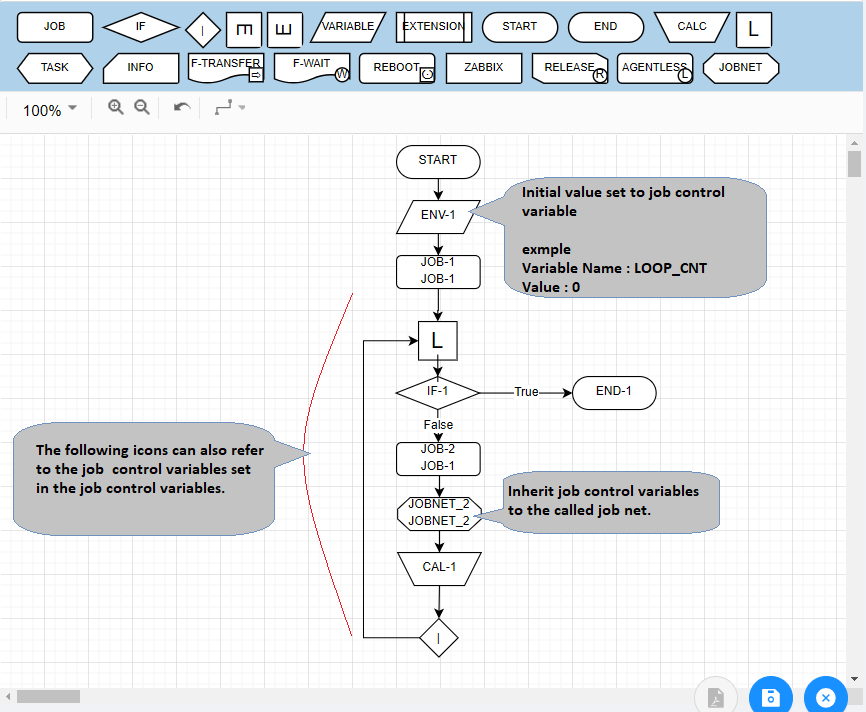Select the AGENTLESS shape
The image size is (866, 712).
[655, 68]
